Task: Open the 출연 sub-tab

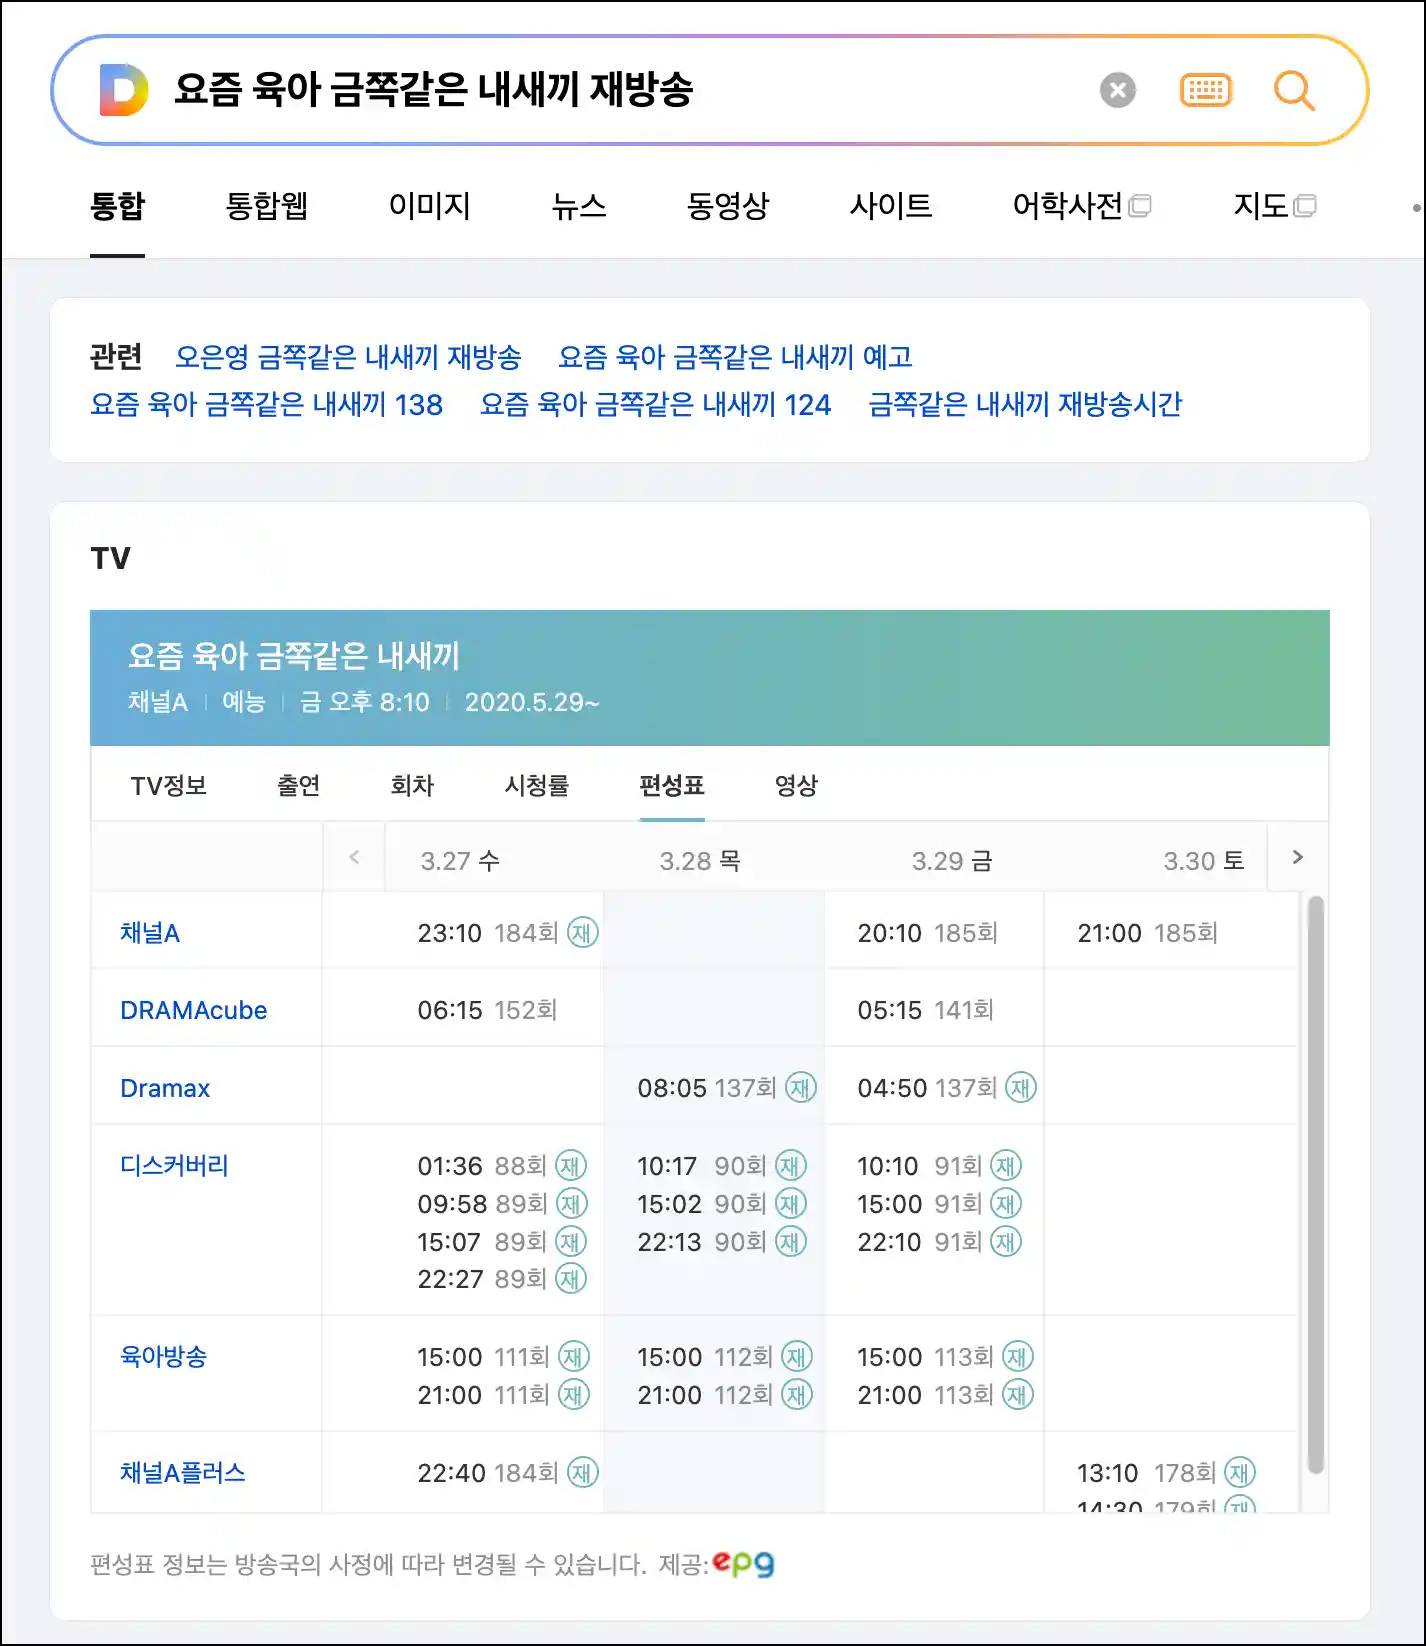Action: 299,786
